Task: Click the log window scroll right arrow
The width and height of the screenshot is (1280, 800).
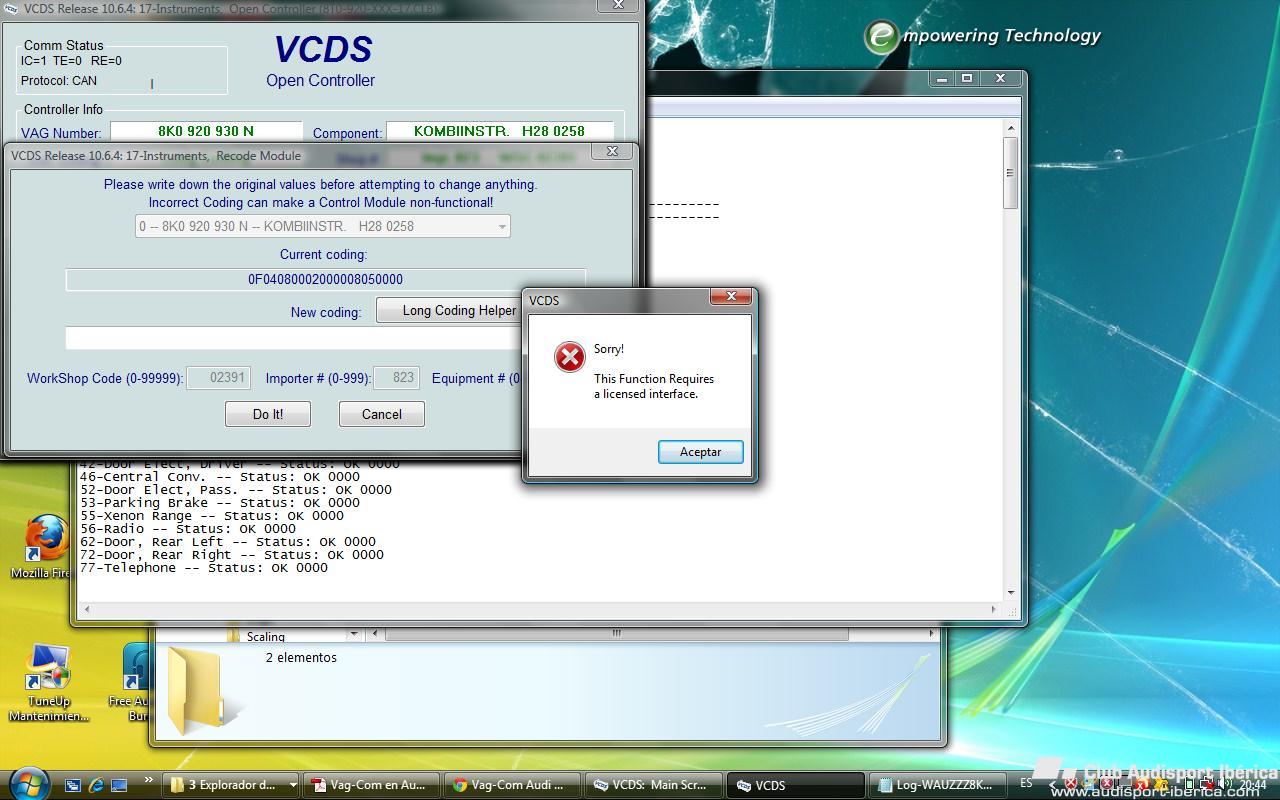Action: (993, 608)
